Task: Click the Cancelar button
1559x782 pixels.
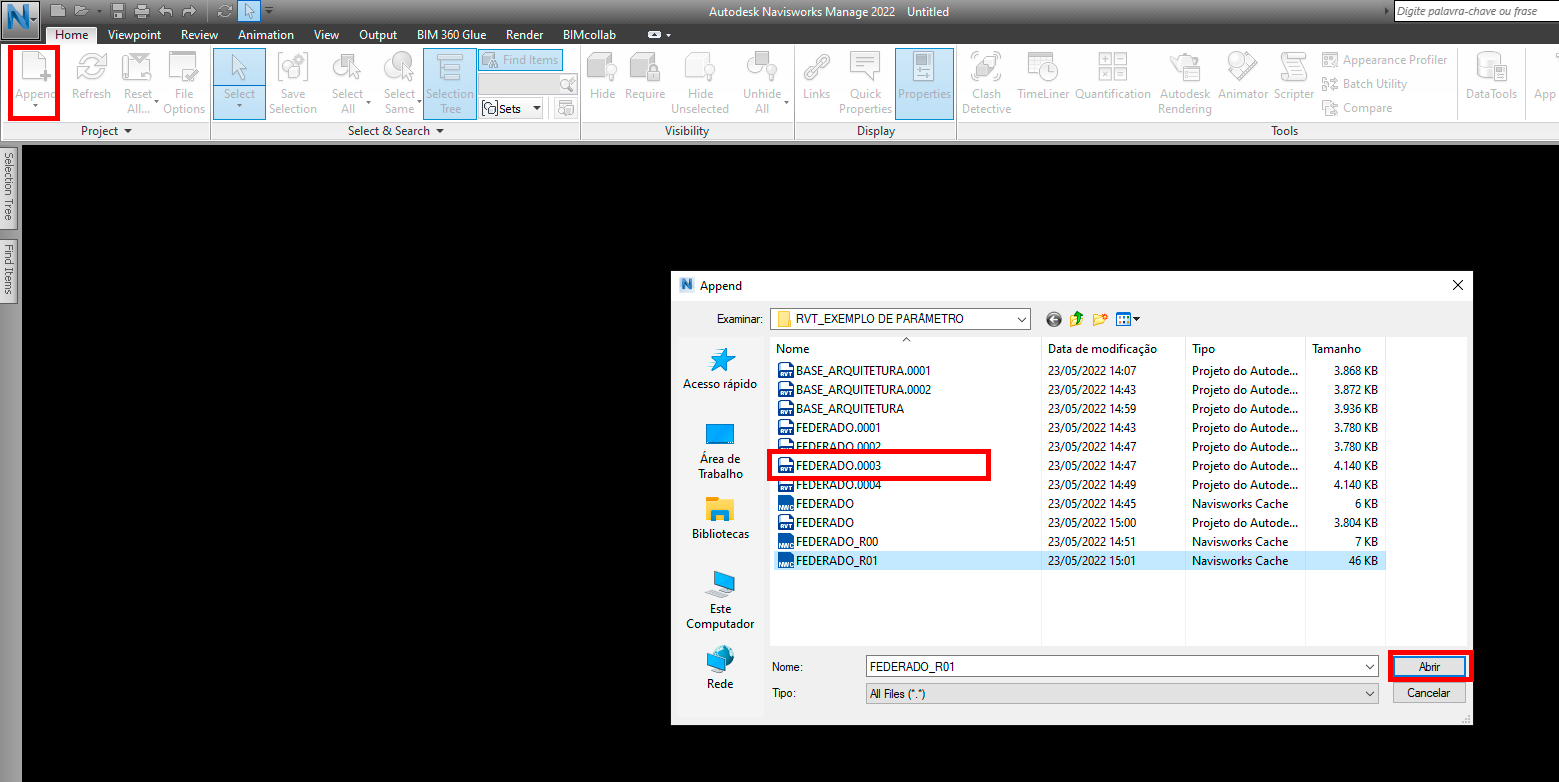Action: (1429, 692)
